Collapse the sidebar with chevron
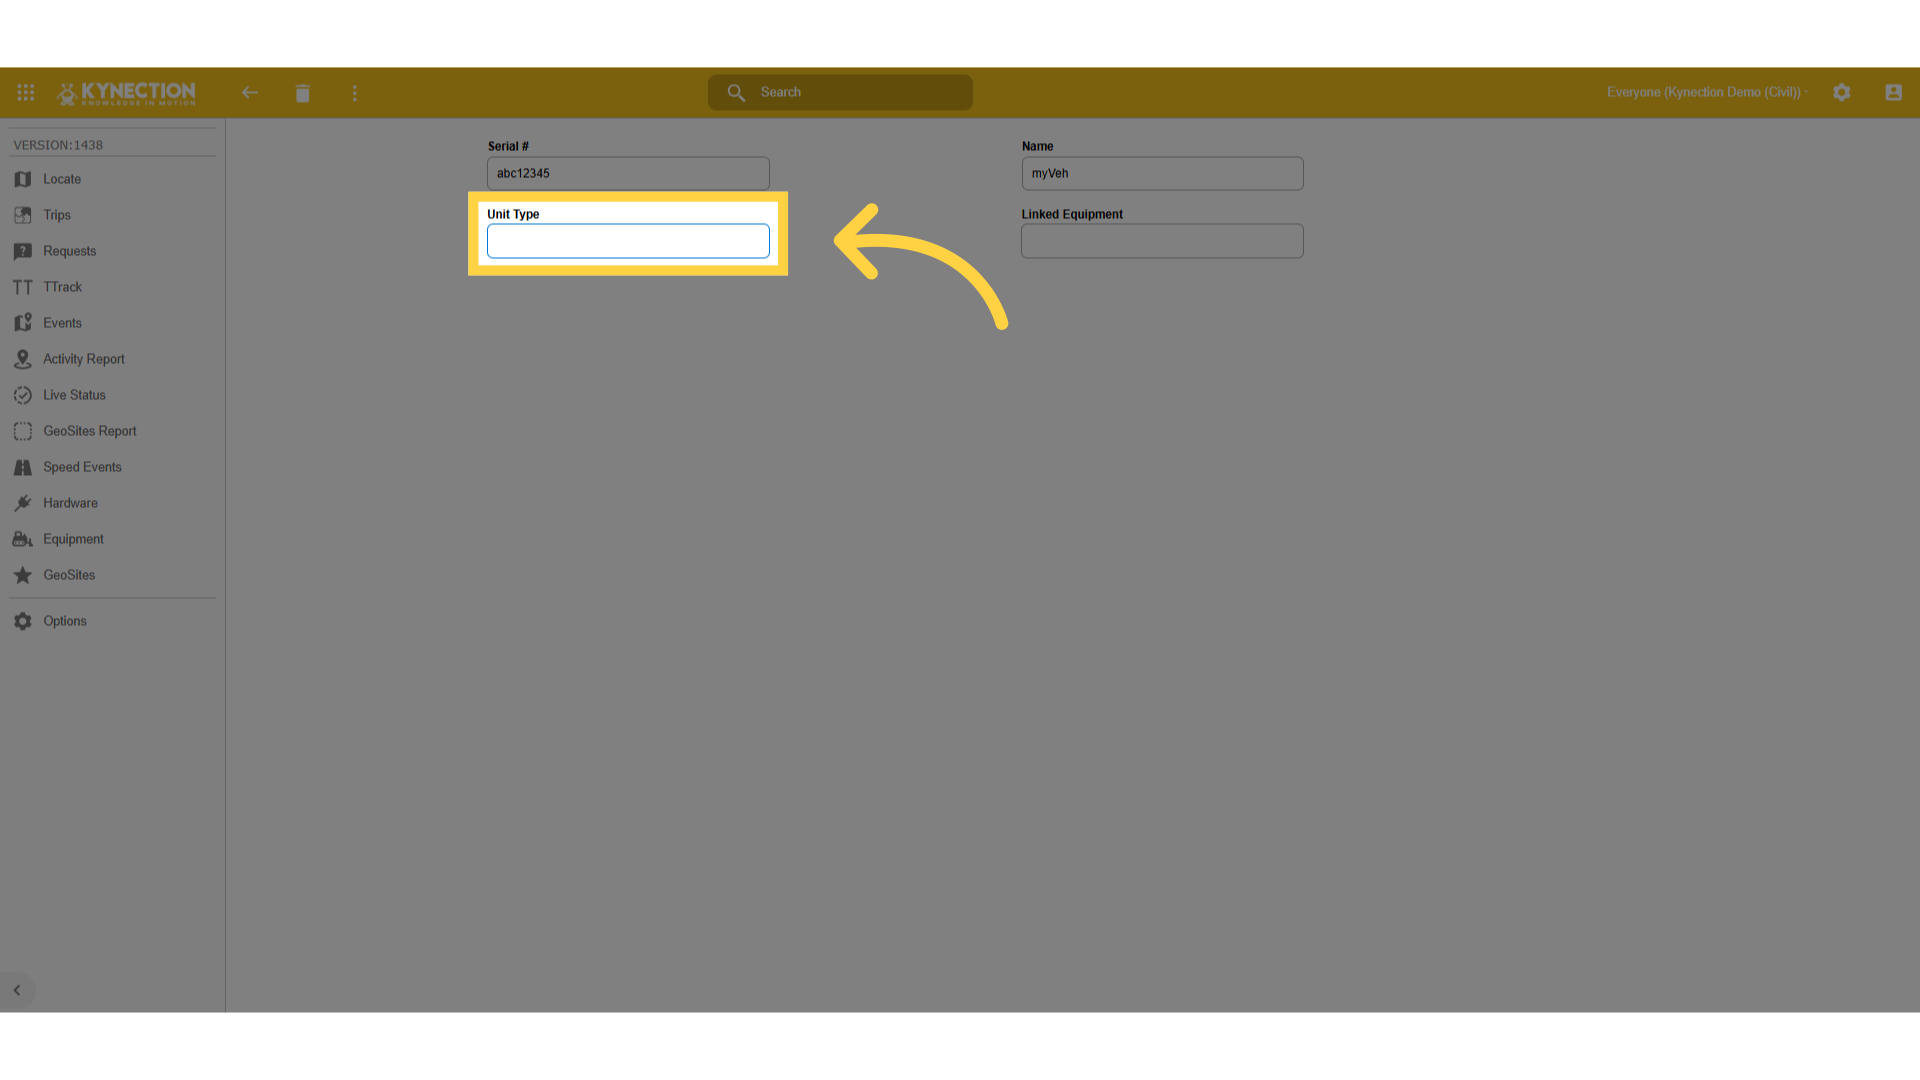 pyautogui.click(x=17, y=990)
